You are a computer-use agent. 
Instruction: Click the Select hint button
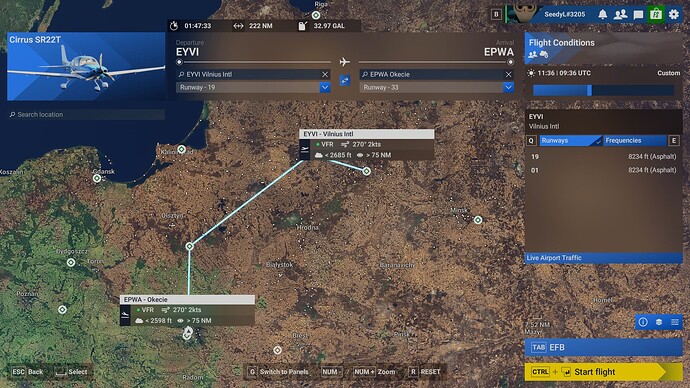click(71, 372)
